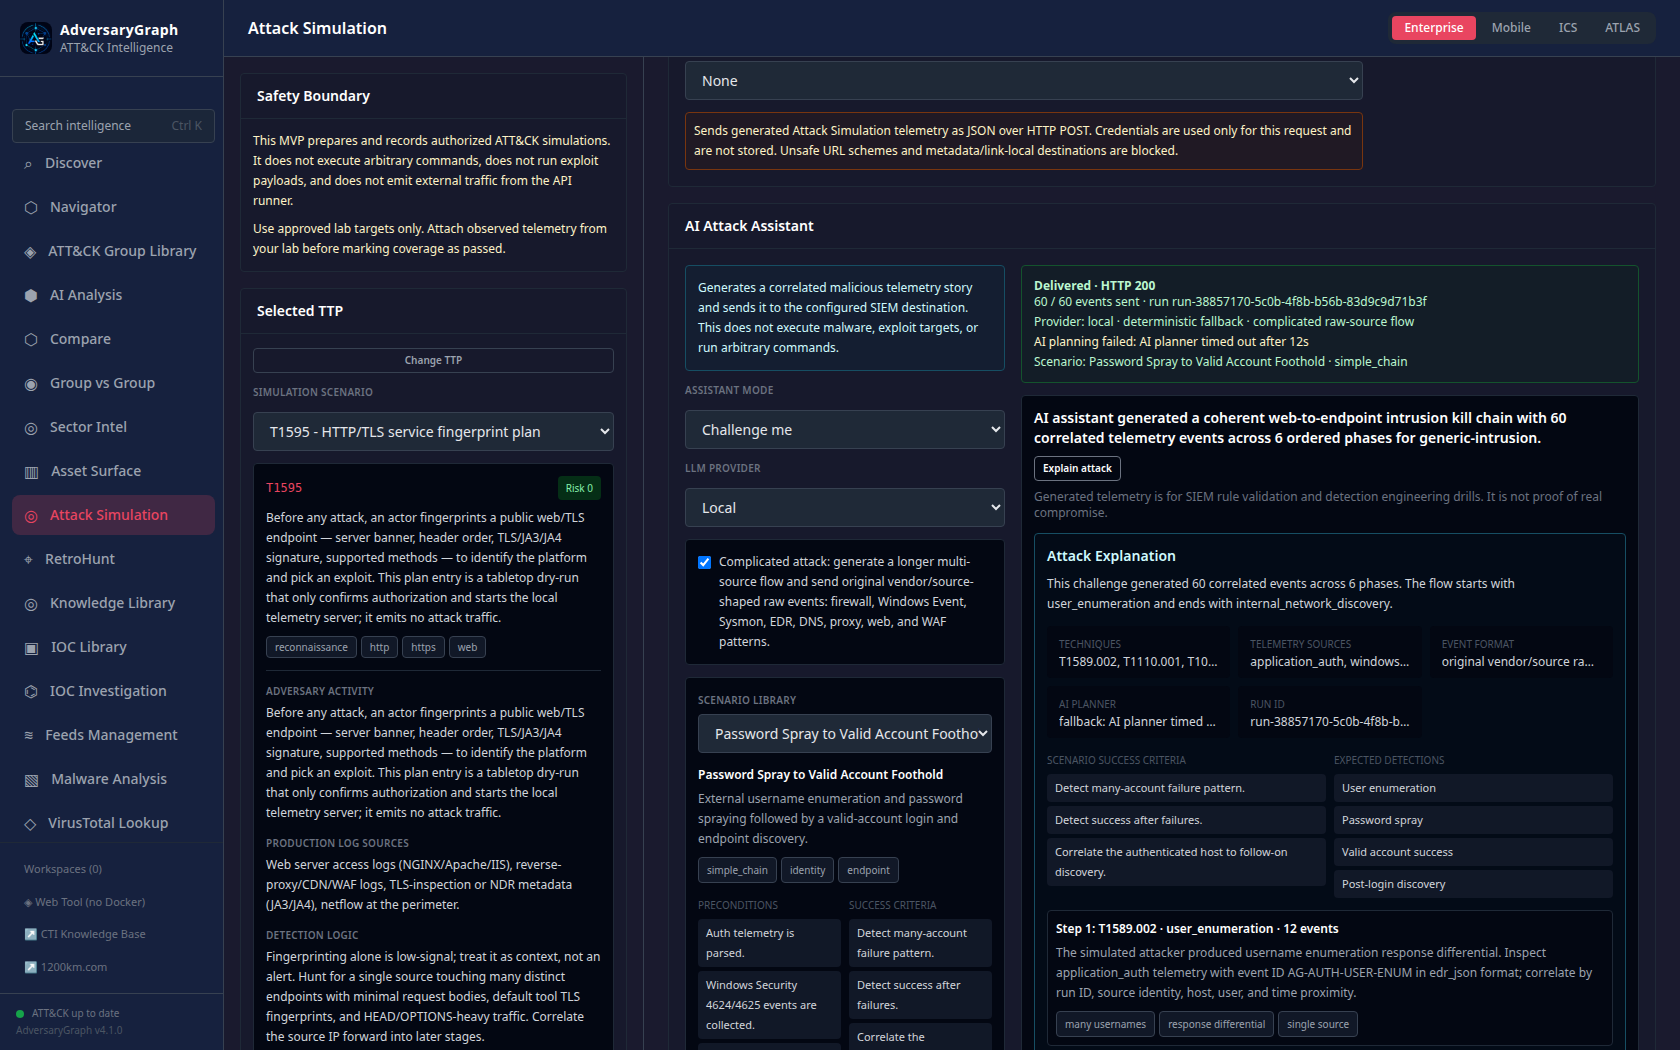This screenshot has width=1680, height=1050.
Task: Click the Attack Simulation target icon
Action: (x=31, y=516)
